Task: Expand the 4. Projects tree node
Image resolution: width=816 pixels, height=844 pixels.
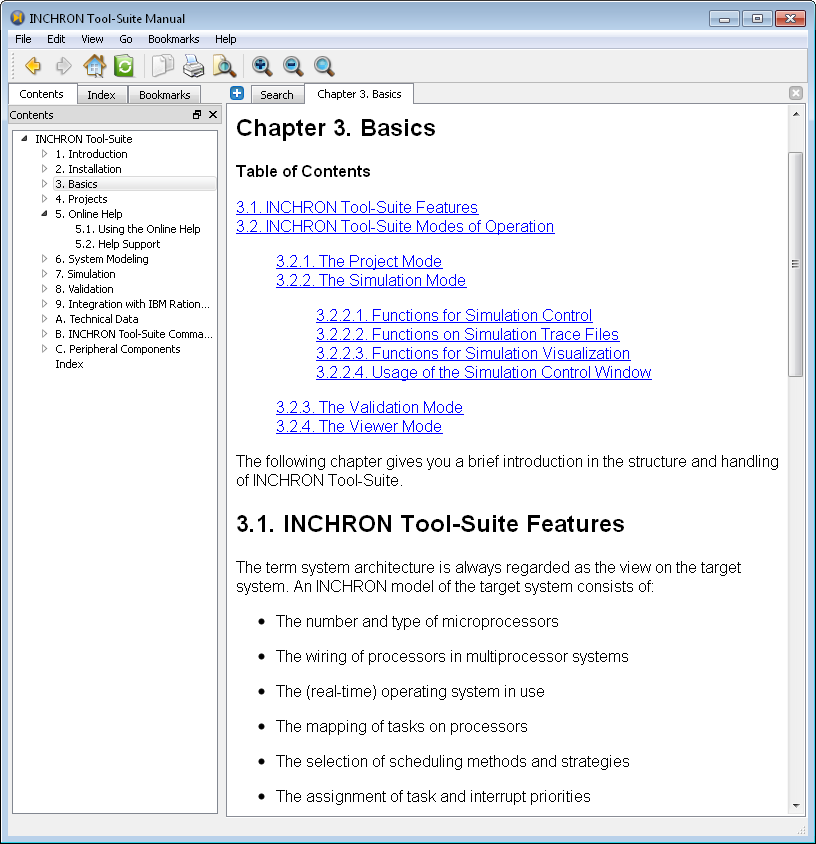Action: (x=45, y=199)
